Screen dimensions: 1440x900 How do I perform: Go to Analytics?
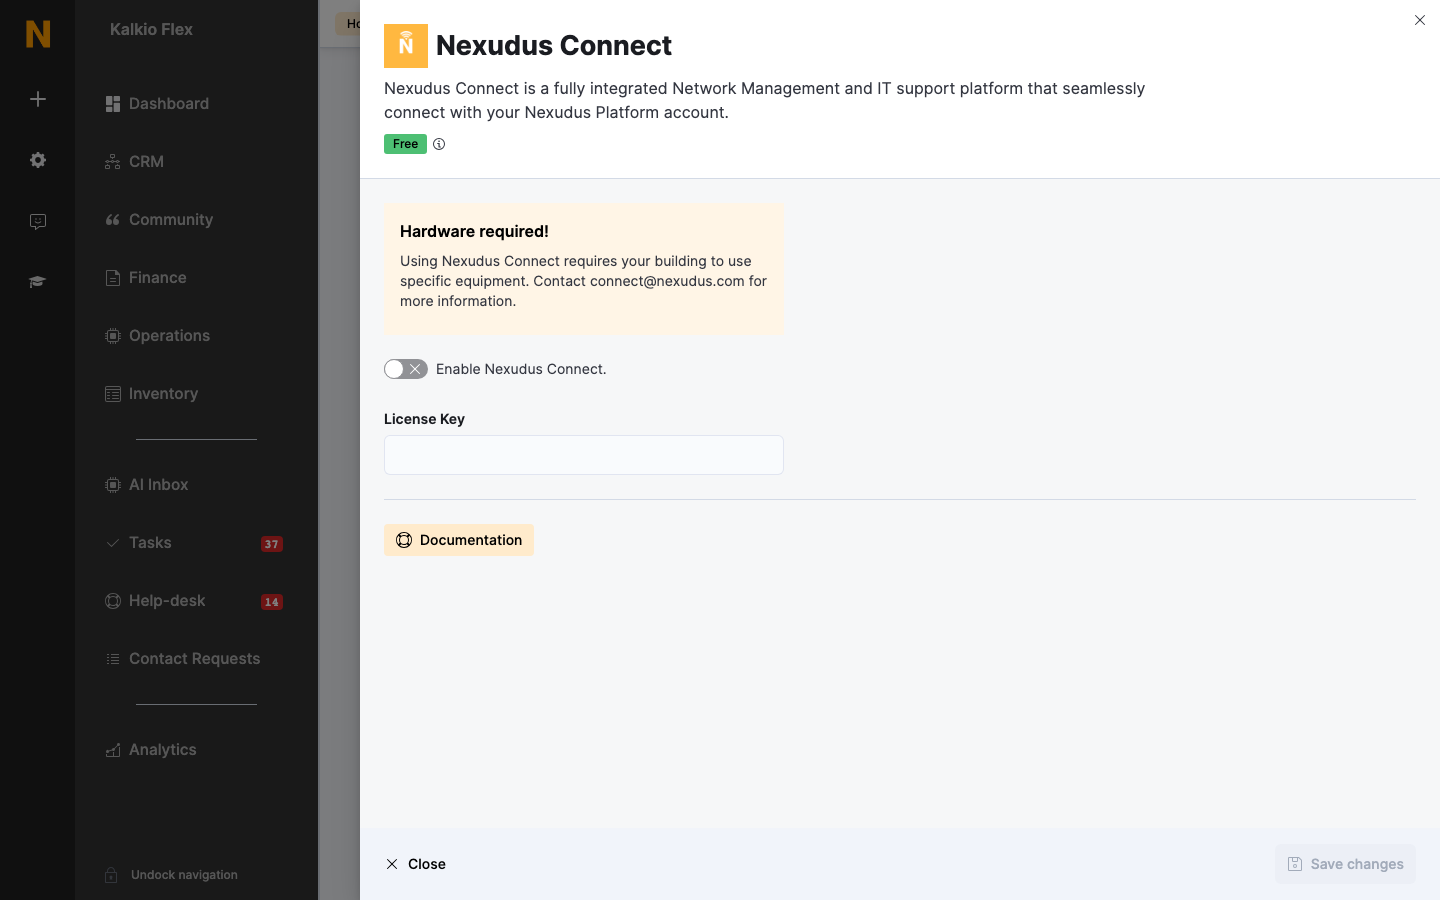(x=151, y=750)
